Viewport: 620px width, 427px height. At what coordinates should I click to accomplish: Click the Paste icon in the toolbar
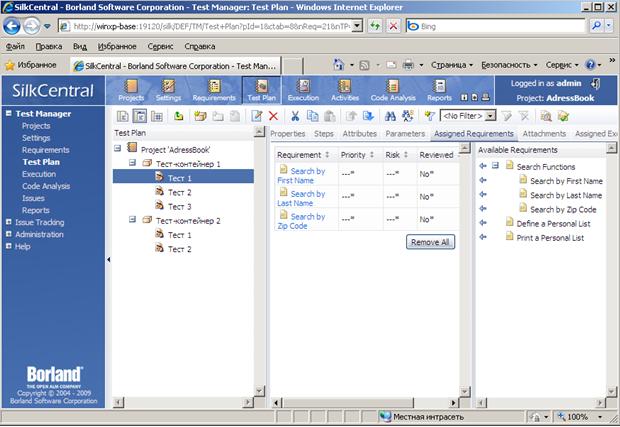point(329,116)
